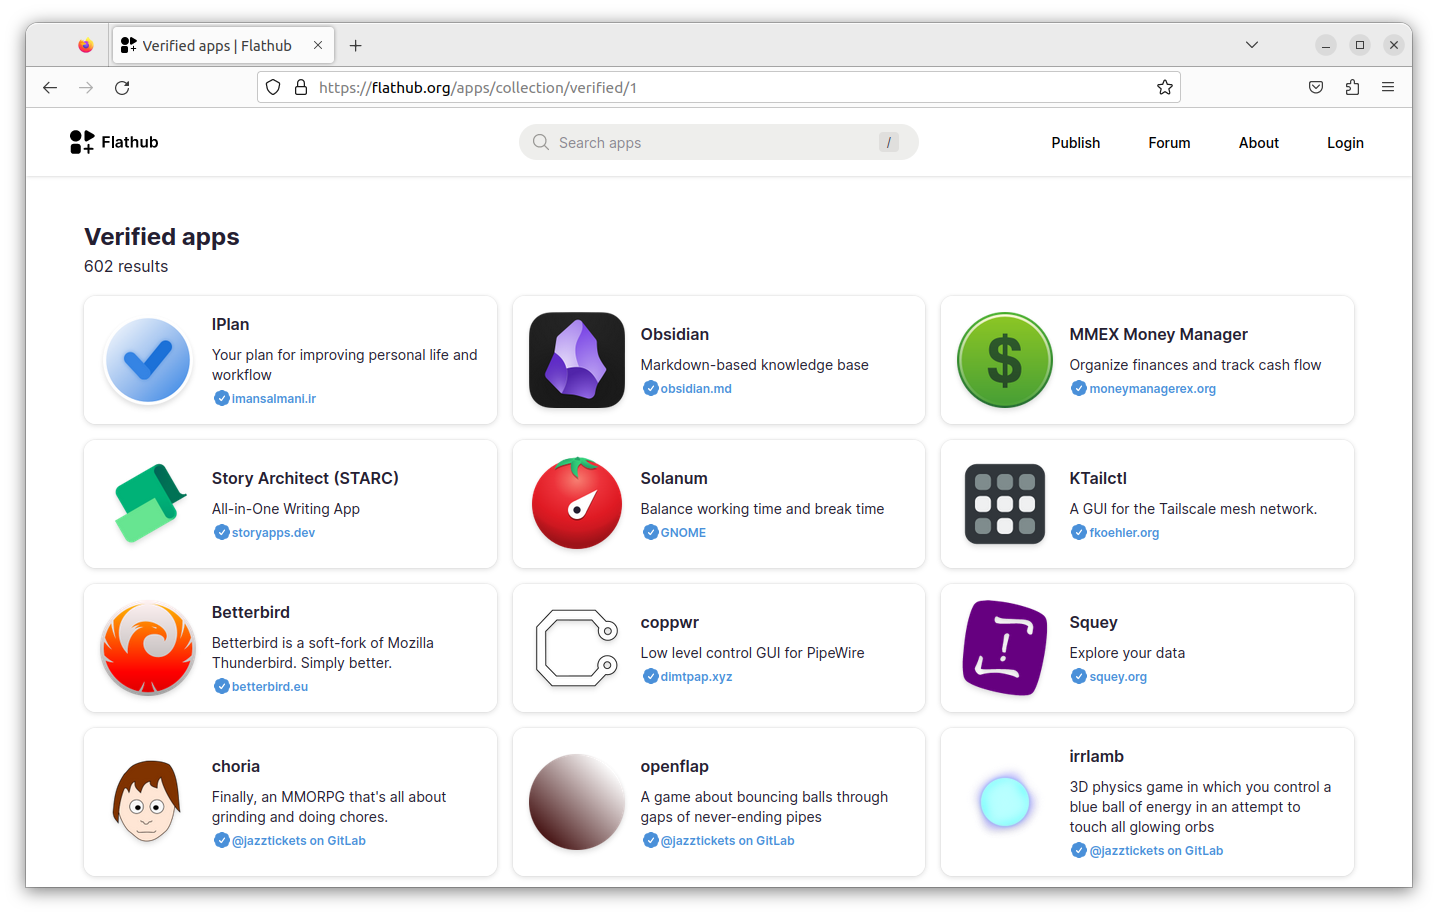Expand the tab list chevron
Viewport: 1438px width, 916px height.
pos(1252,44)
